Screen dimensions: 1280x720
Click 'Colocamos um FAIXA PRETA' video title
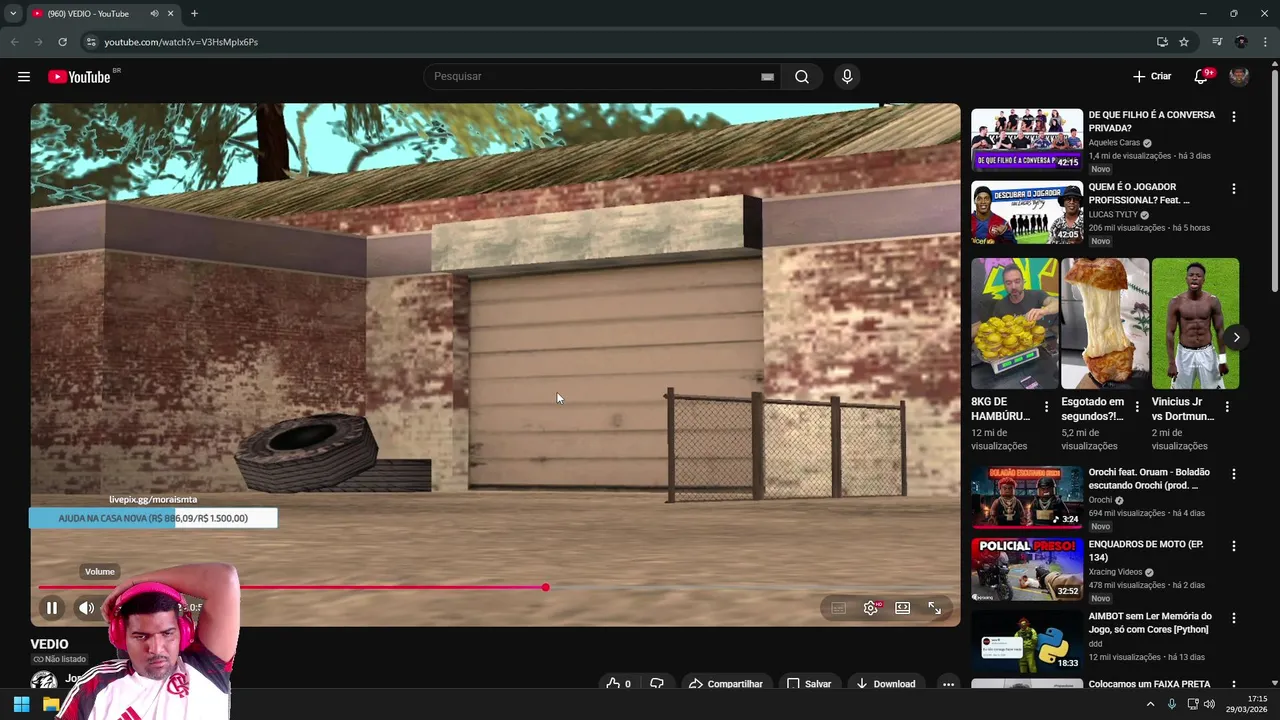click(x=1149, y=684)
